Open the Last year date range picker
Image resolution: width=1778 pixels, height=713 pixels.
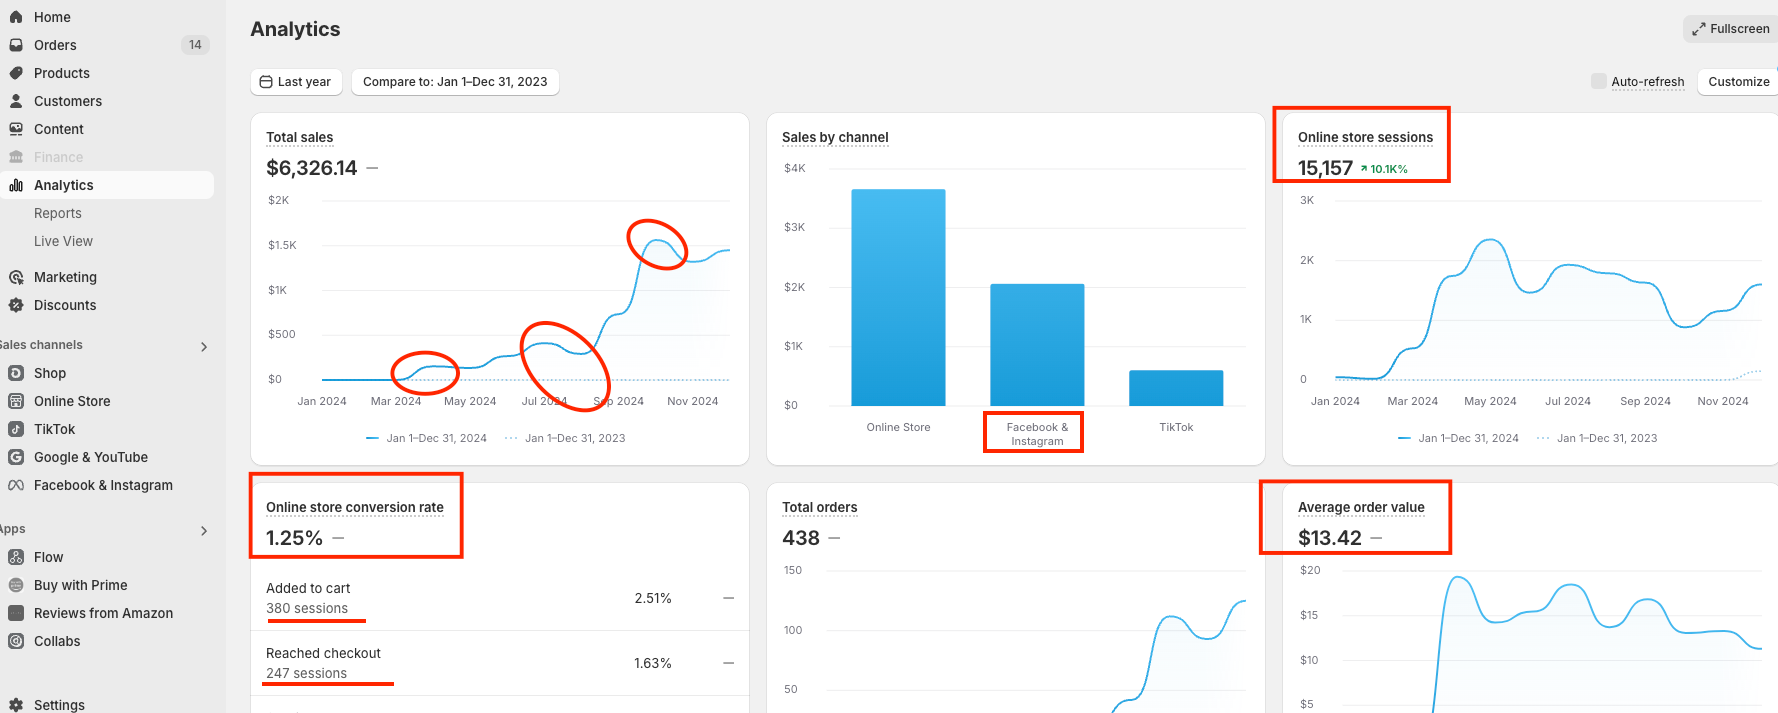pyautogui.click(x=296, y=82)
